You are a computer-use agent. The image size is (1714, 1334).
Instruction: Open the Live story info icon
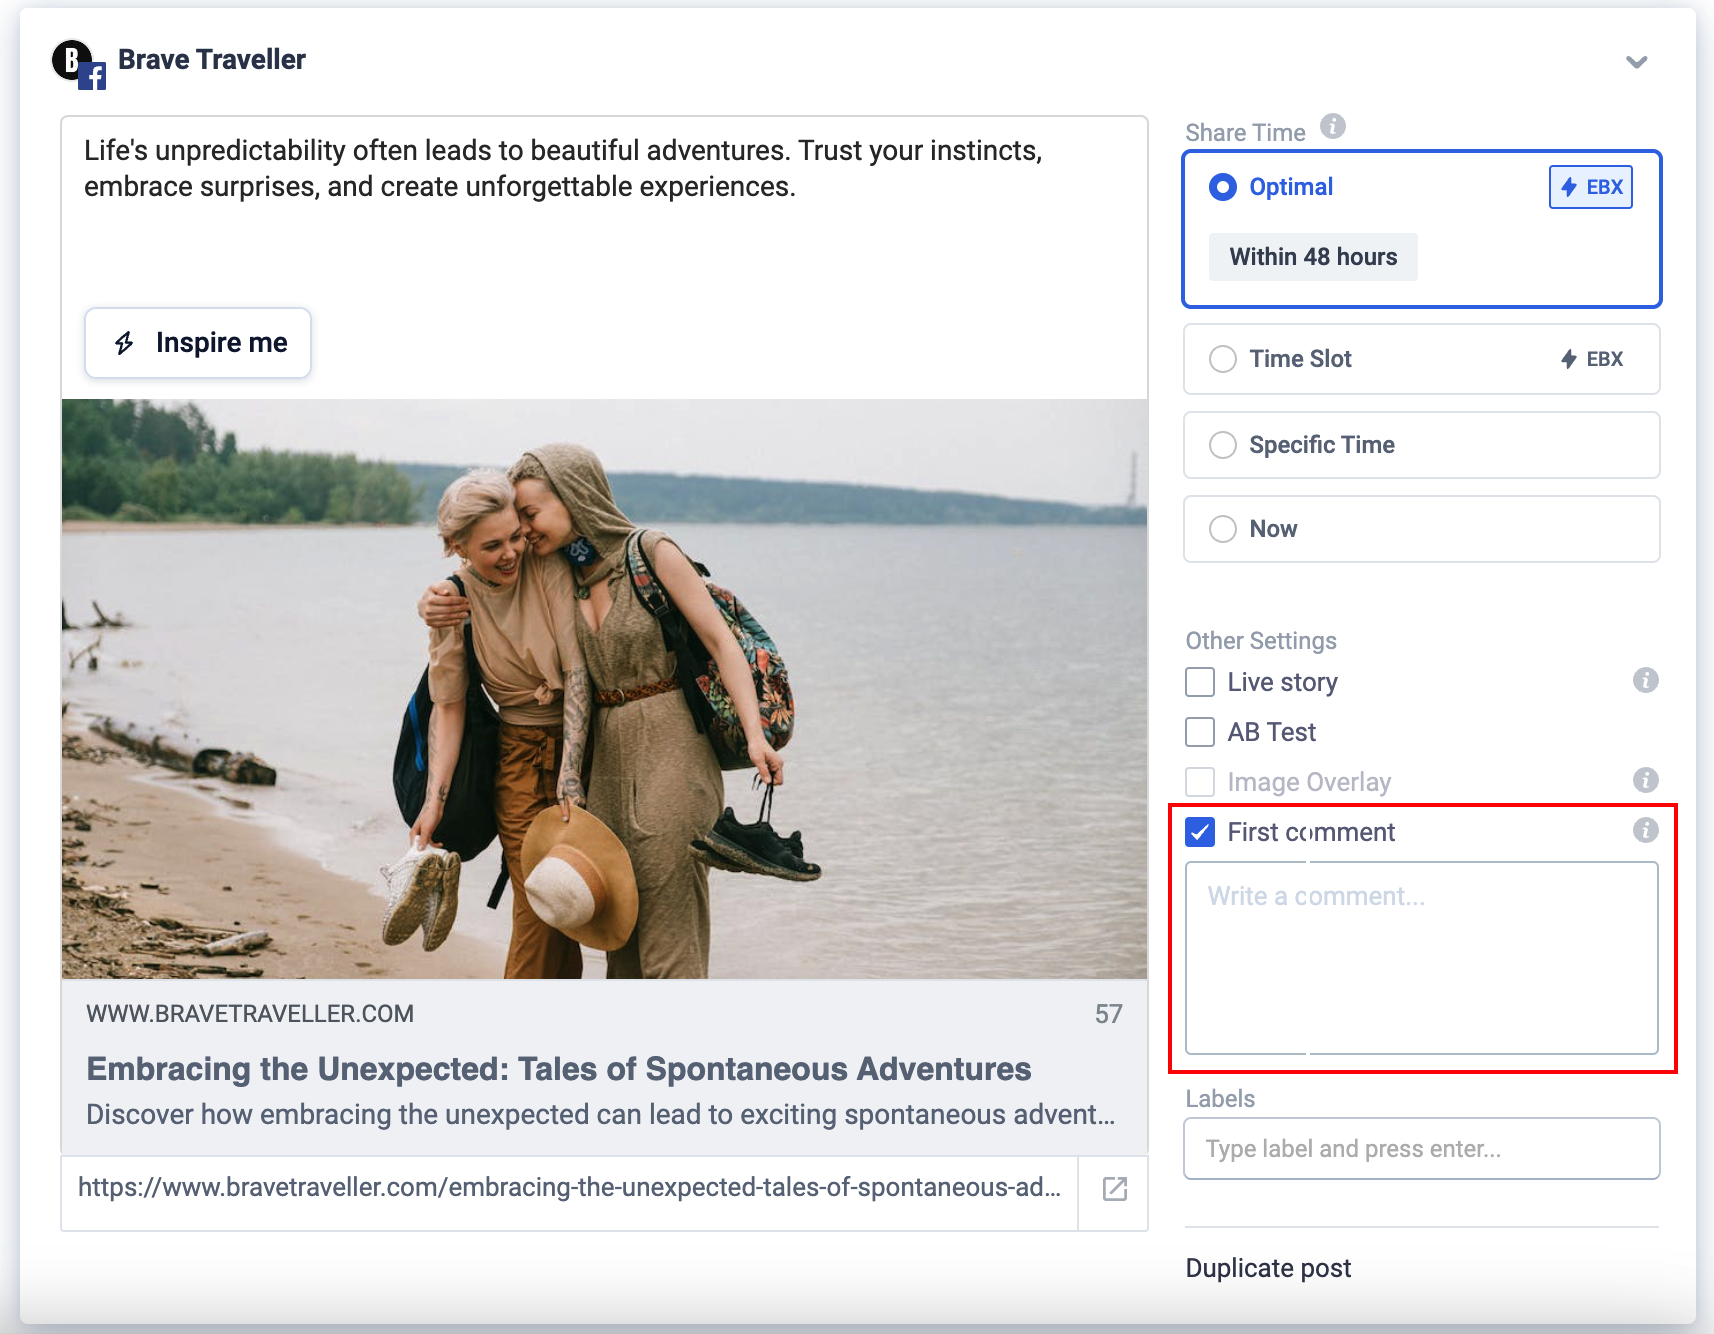click(1645, 681)
